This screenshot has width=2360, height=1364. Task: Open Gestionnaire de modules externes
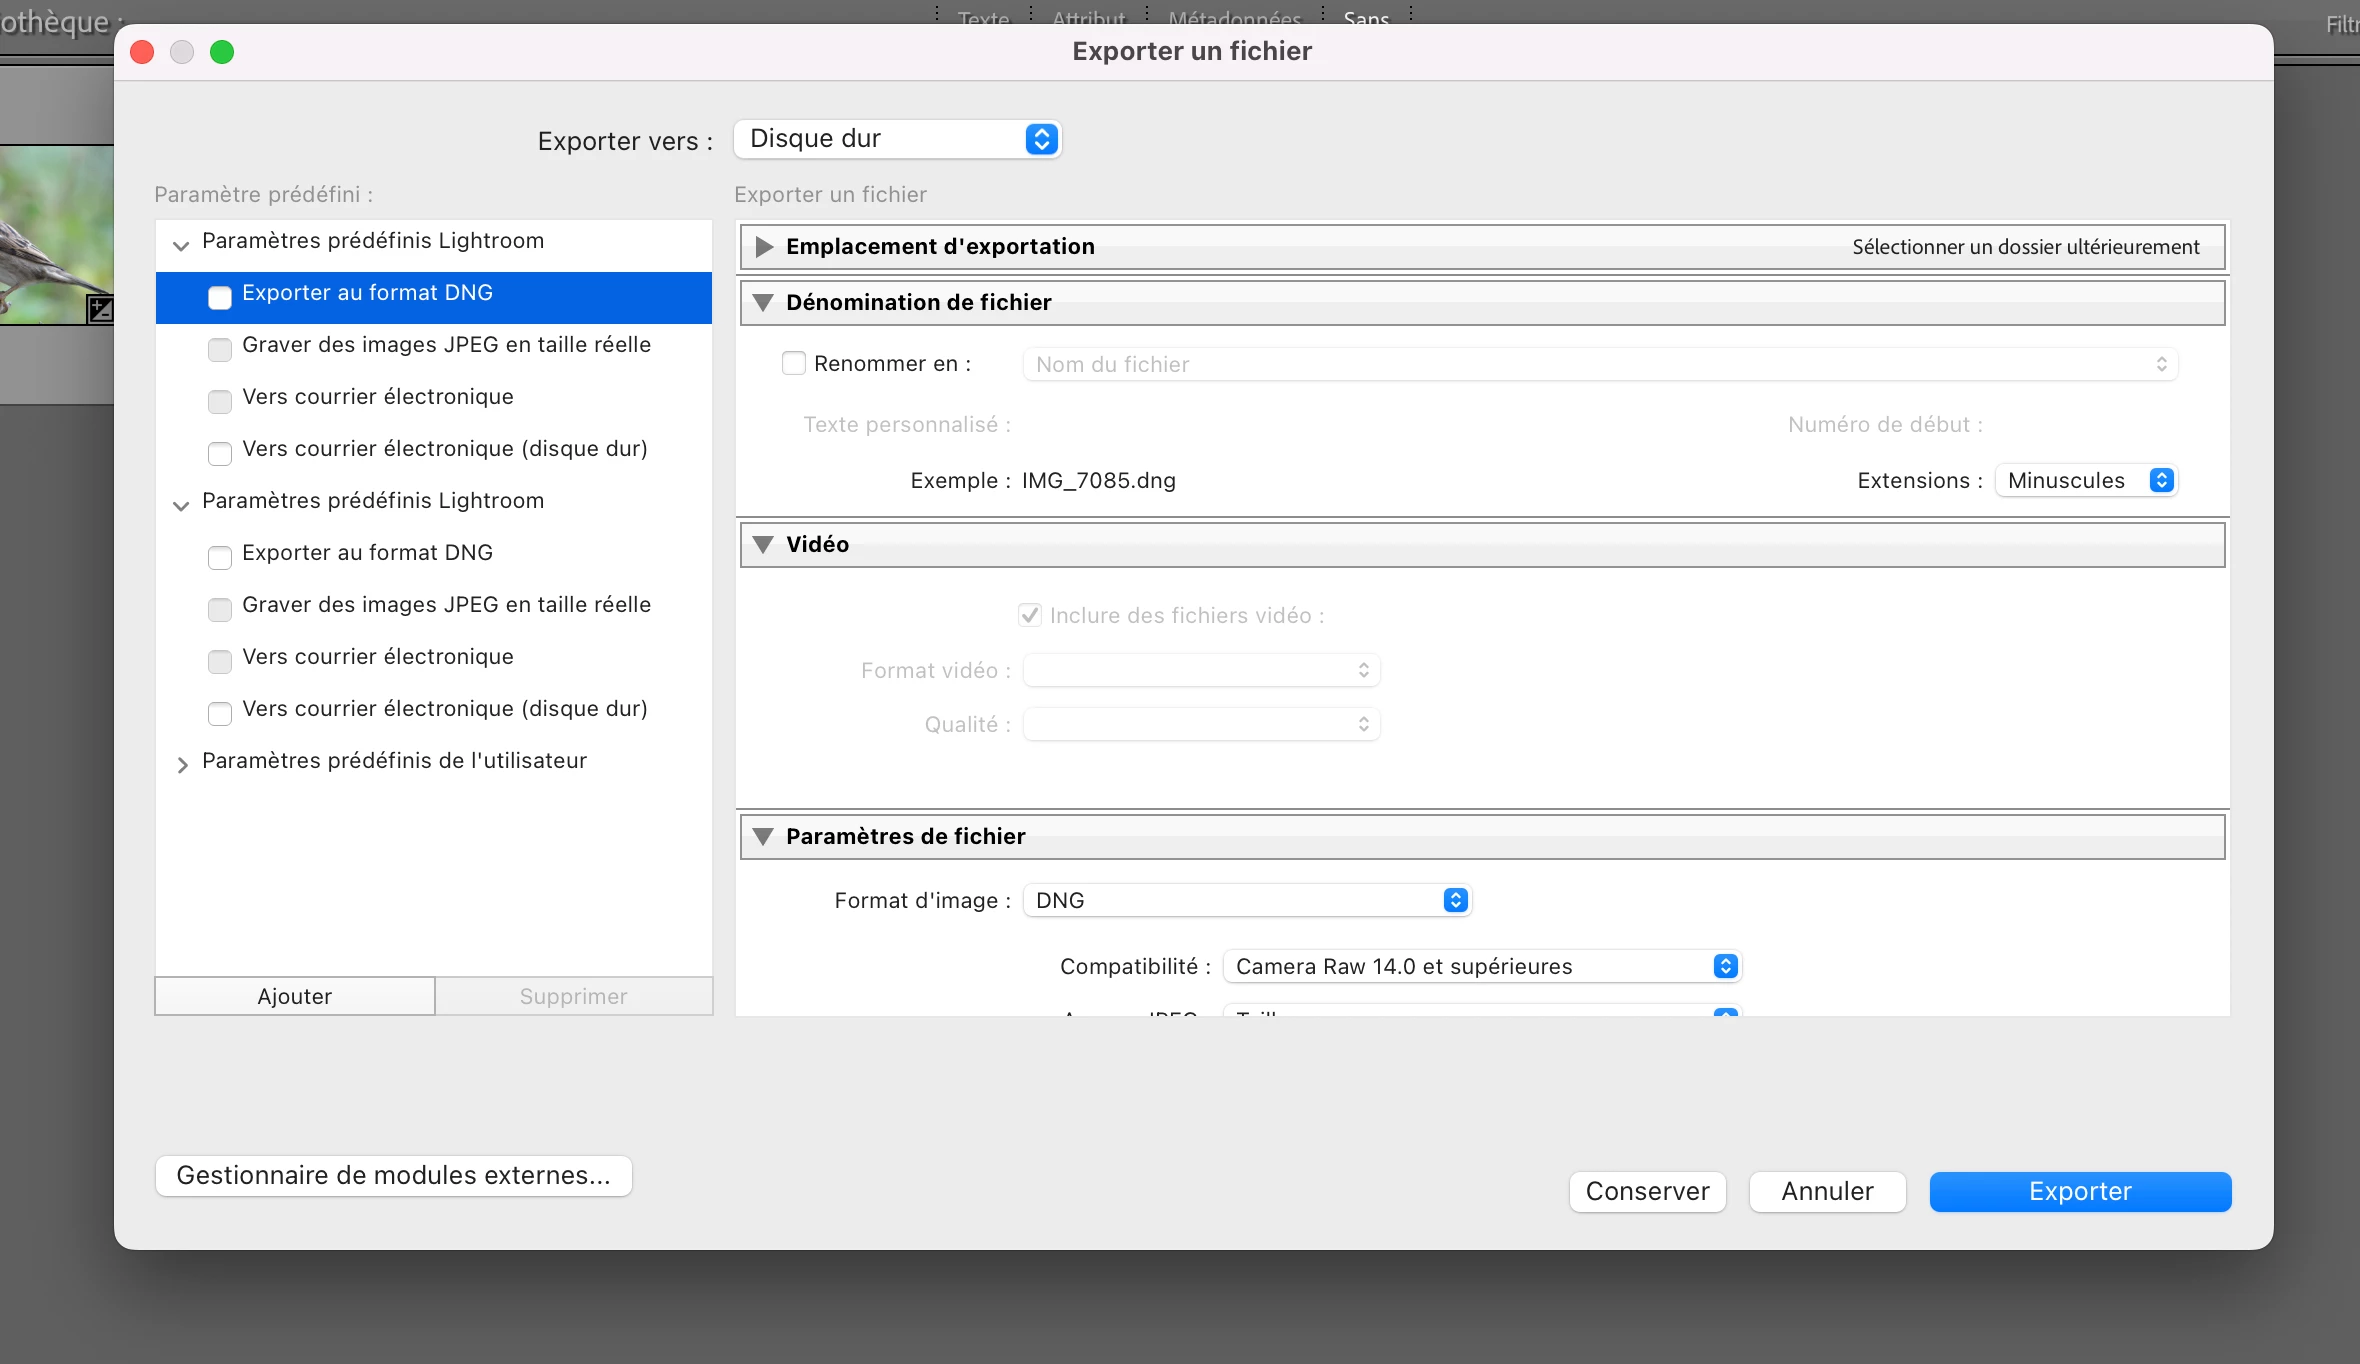(x=393, y=1175)
